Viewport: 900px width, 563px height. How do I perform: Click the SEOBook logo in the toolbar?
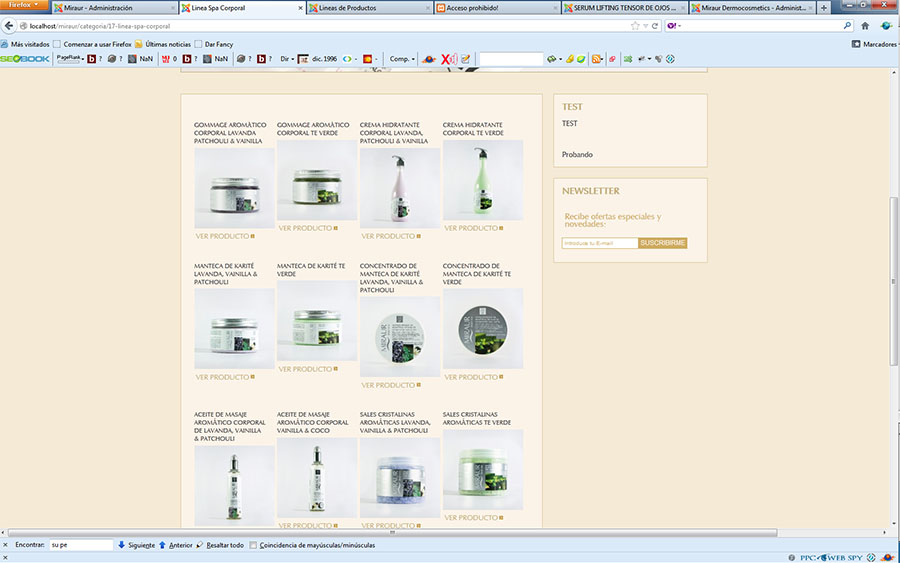(24, 59)
